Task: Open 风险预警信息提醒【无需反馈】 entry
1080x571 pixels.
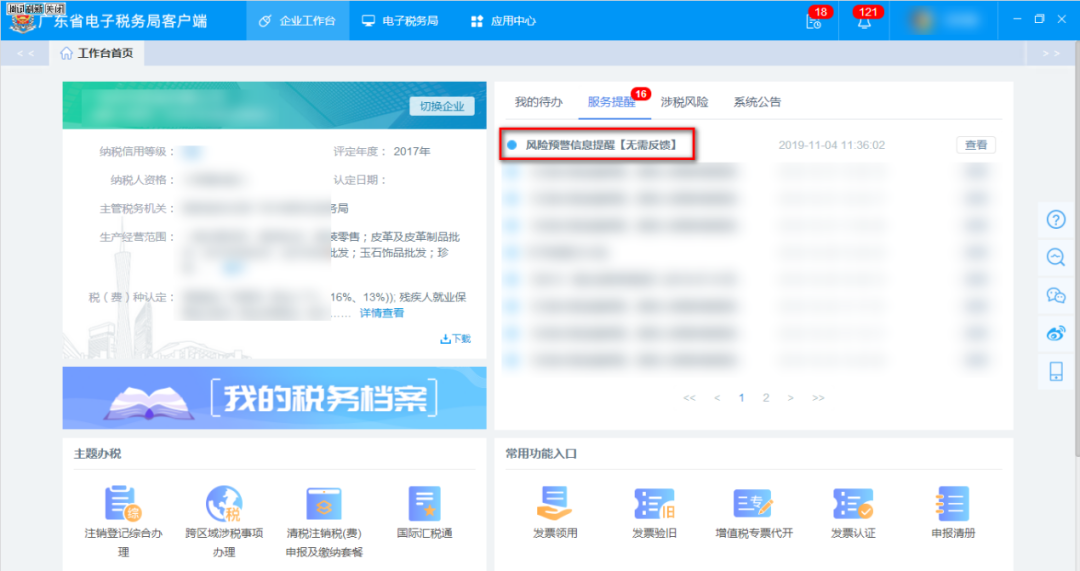Action: point(601,145)
